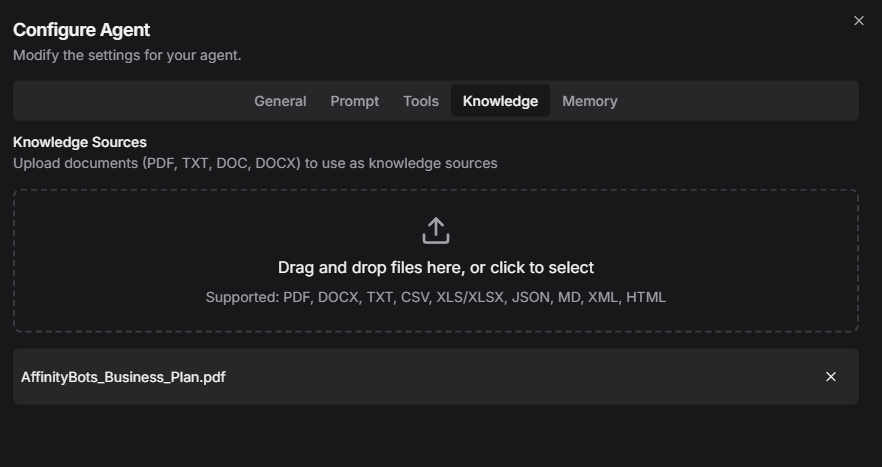Click 'Modify the settings for your agent' subtitle
This screenshot has width=882, height=467.
coord(127,55)
